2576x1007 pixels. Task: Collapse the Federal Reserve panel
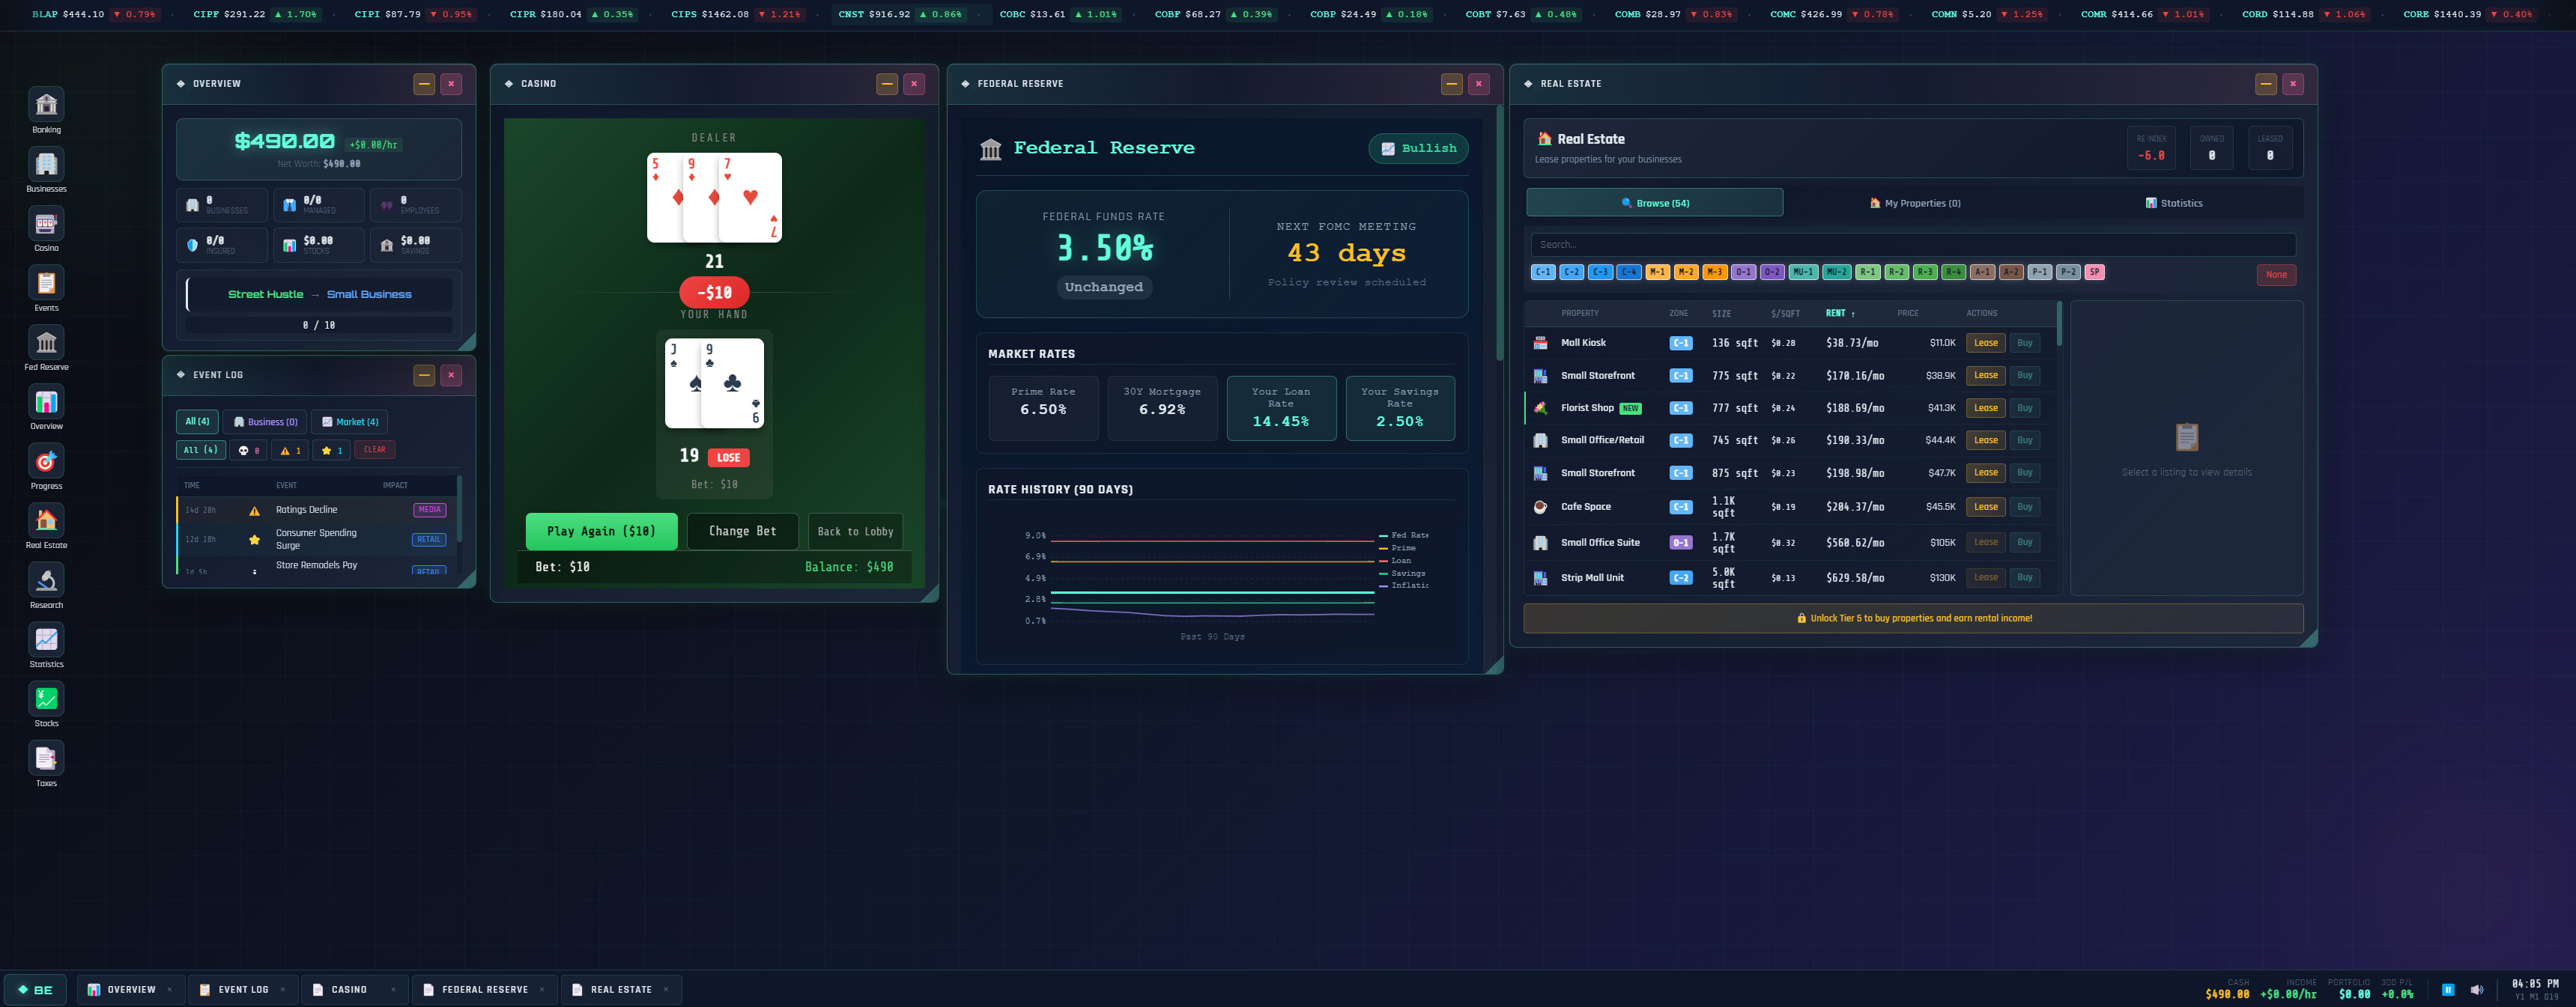point(1450,84)
